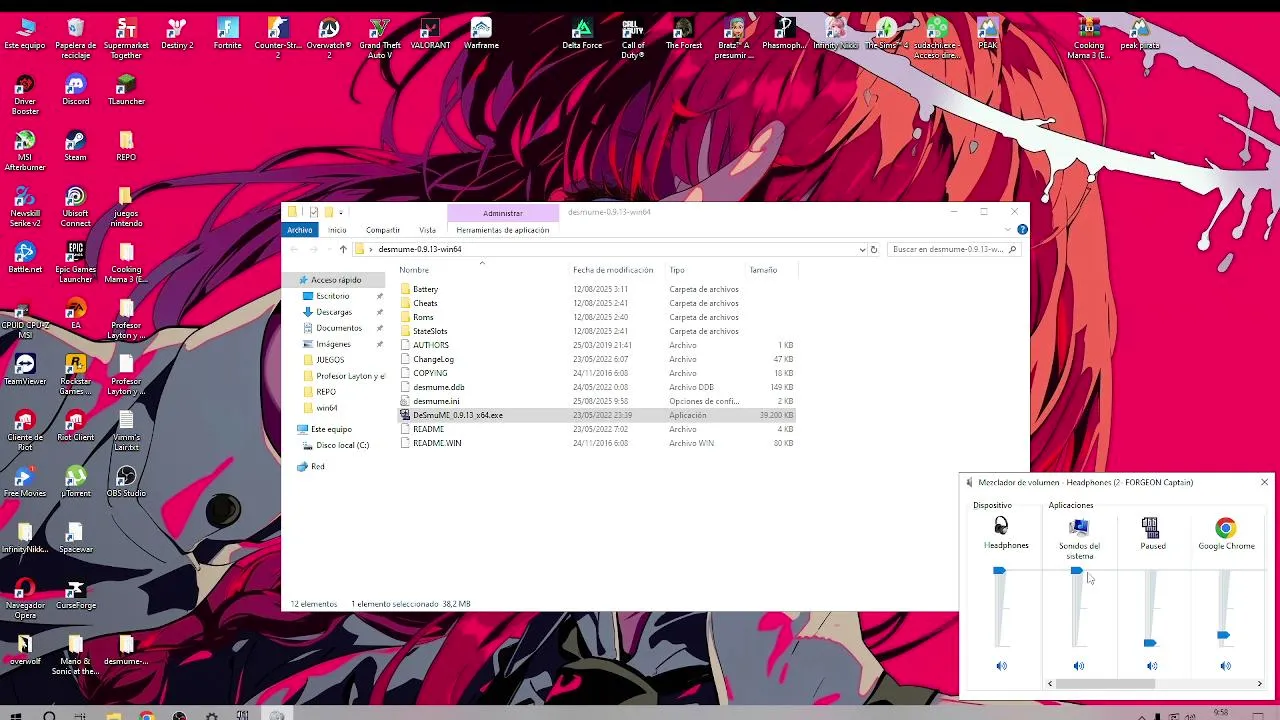
Task: Open Steam desktop shortcut
Action: point(75,146)
